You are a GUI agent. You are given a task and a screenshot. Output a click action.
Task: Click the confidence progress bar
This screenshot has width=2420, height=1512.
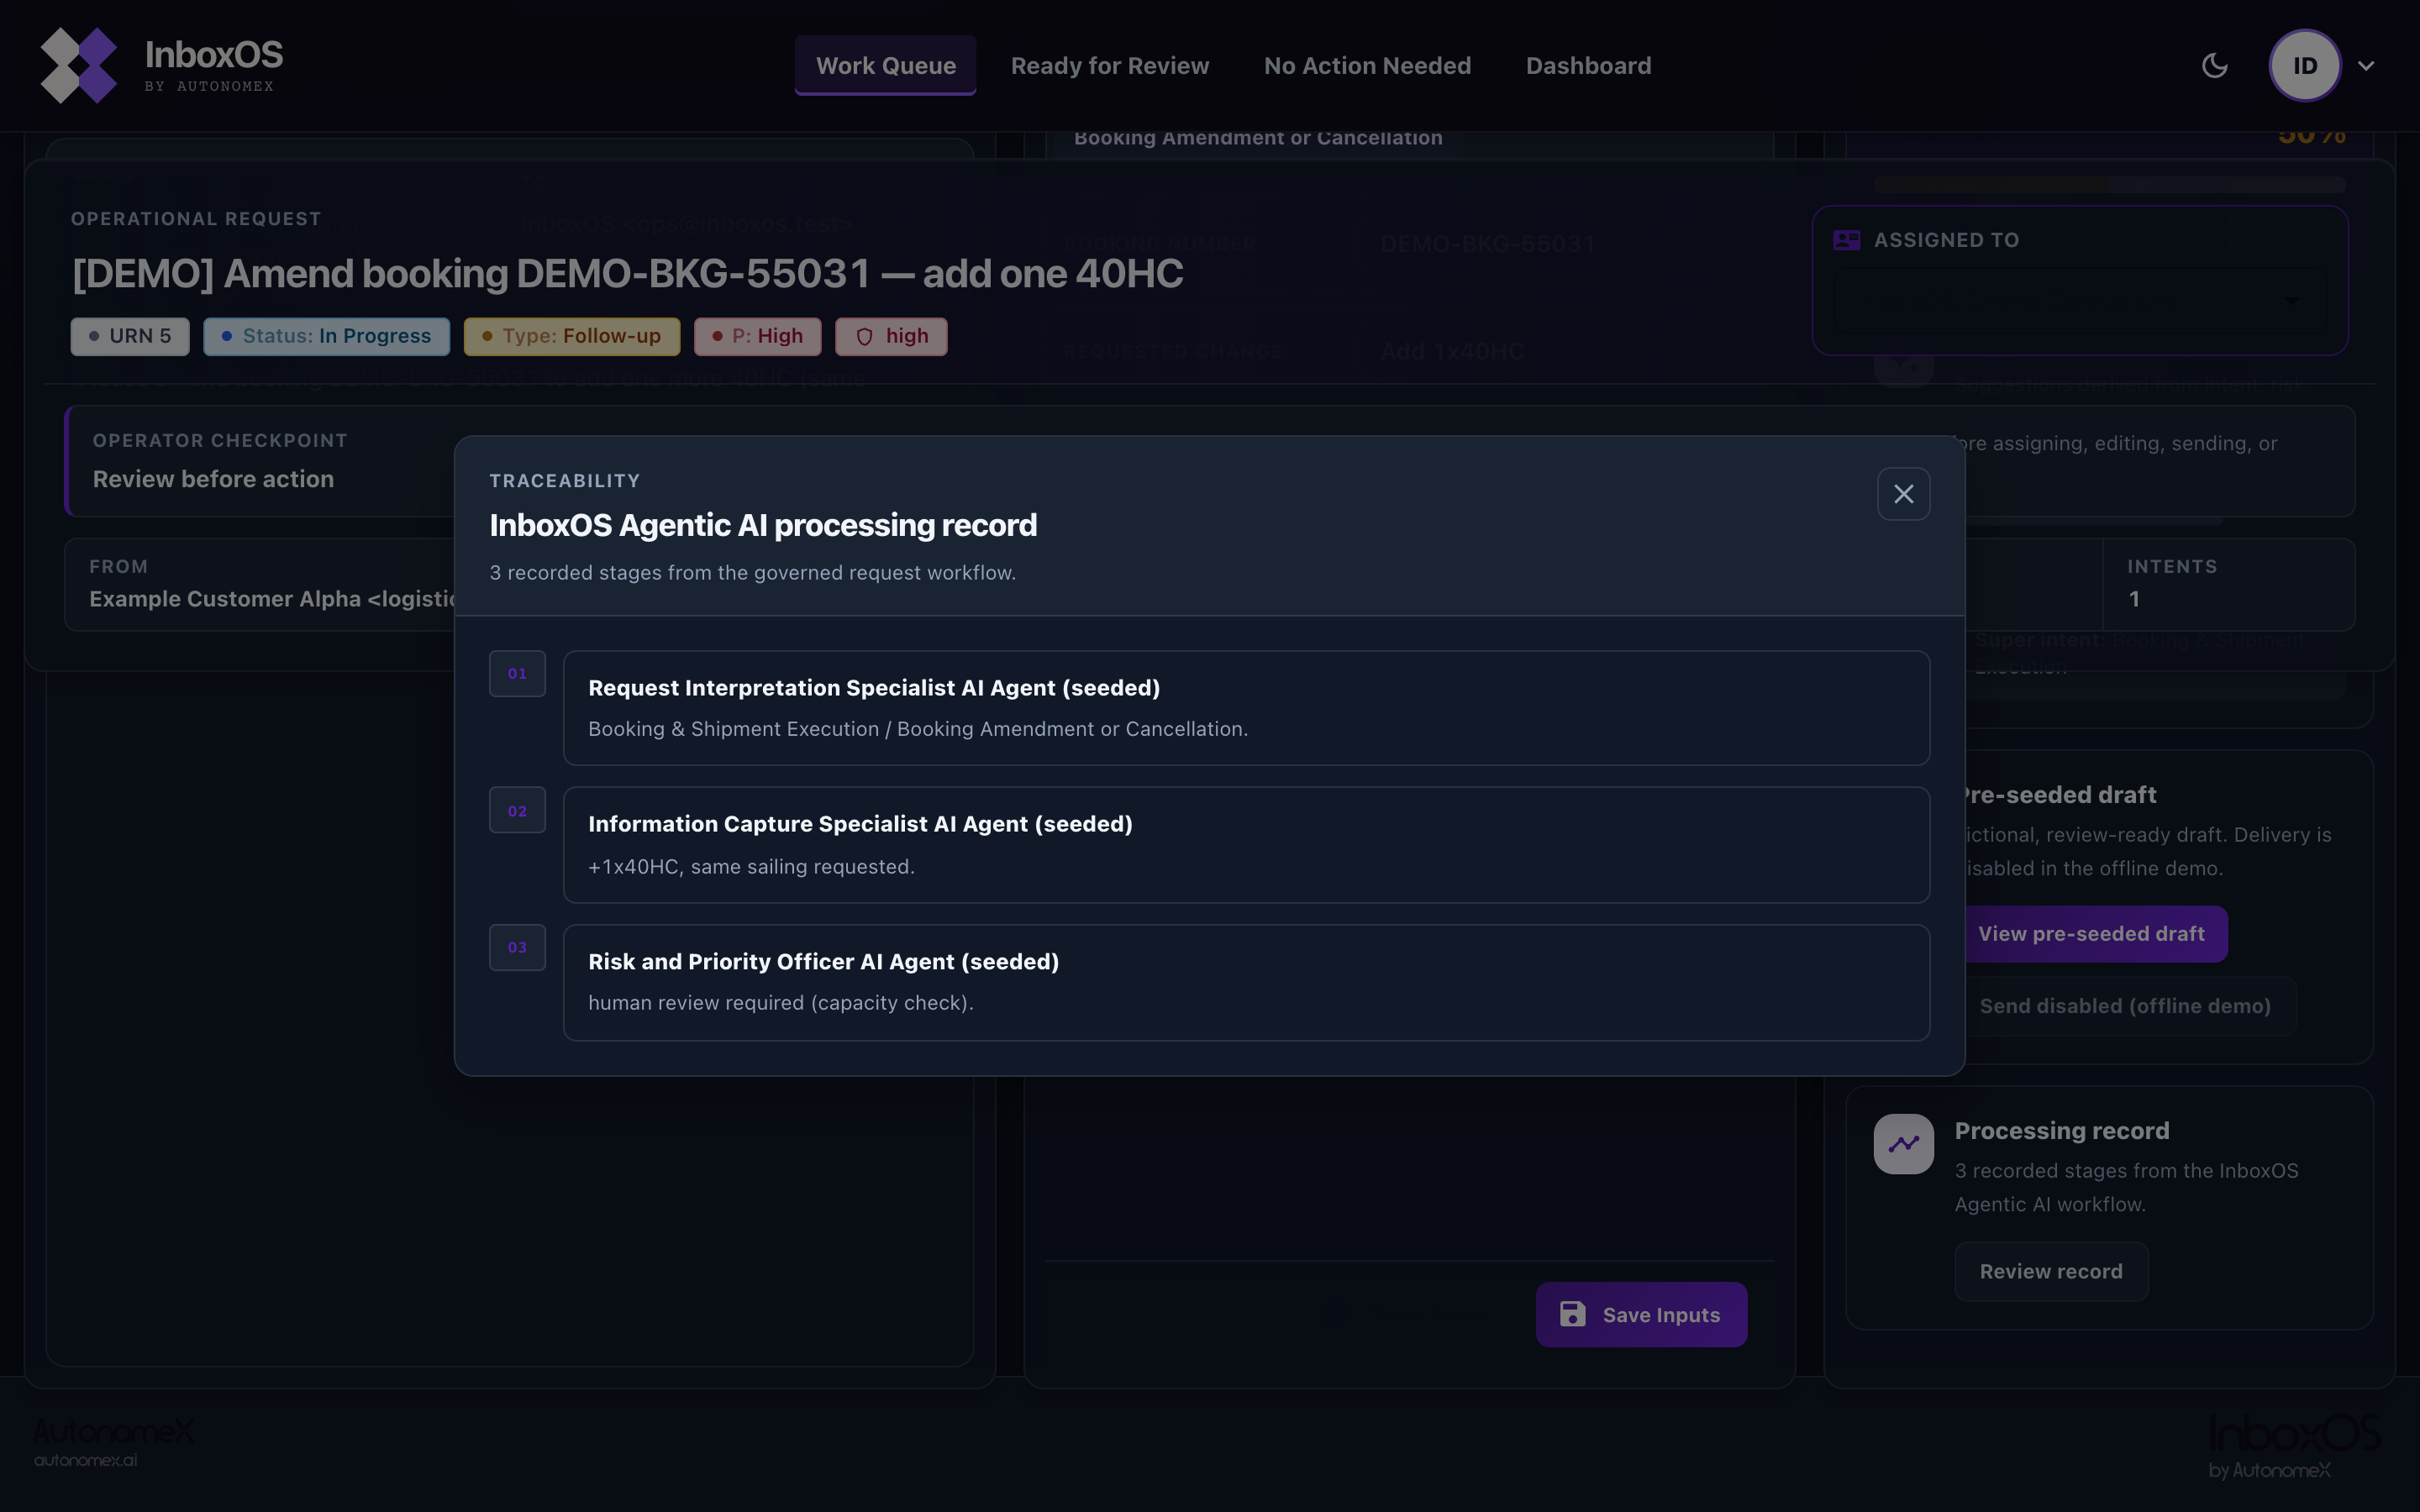[x=2108, y=185]
